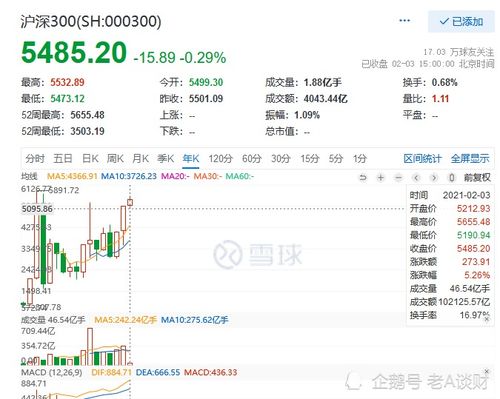Image resolution: width=500 pixels, height=399 pixels.
Task: Click MACD (12,26,9) indicator label
Action: (52, 372)
